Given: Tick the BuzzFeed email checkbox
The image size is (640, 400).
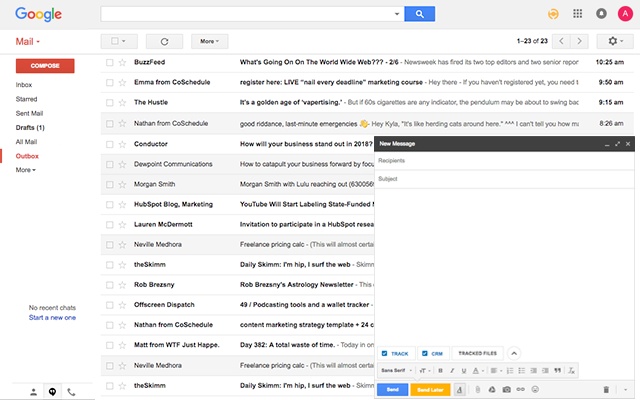Looking at the screenshot, I should 109,62.
